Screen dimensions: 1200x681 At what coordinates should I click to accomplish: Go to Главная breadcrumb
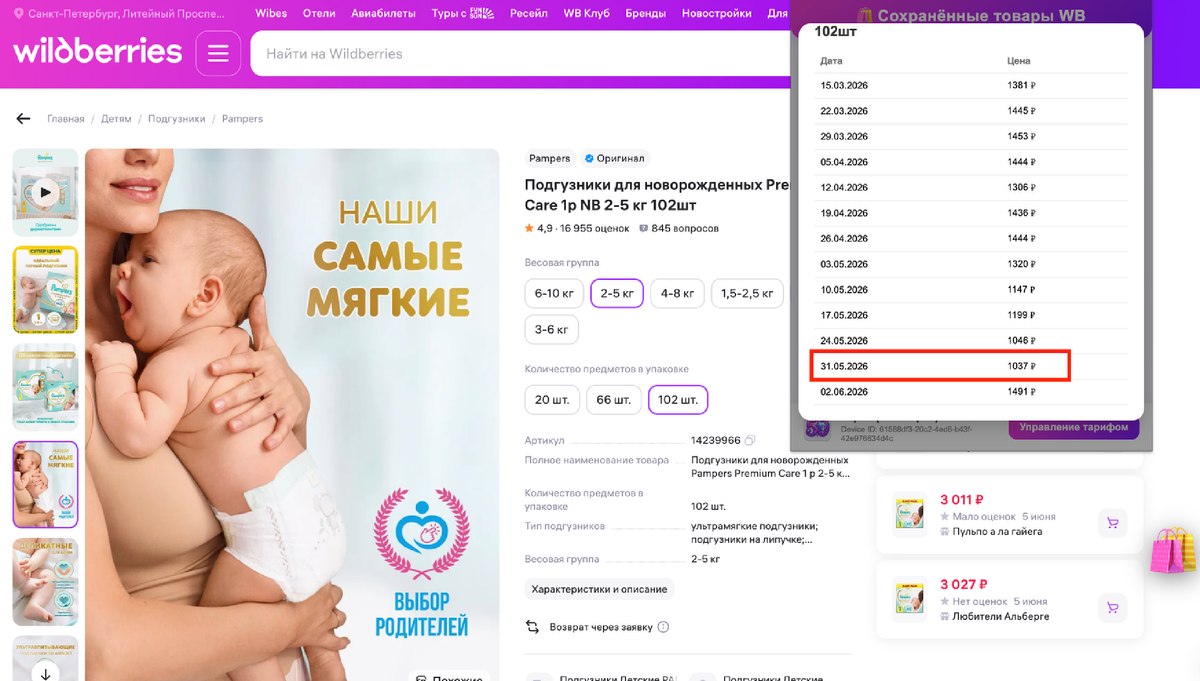[x=66, y=119]
